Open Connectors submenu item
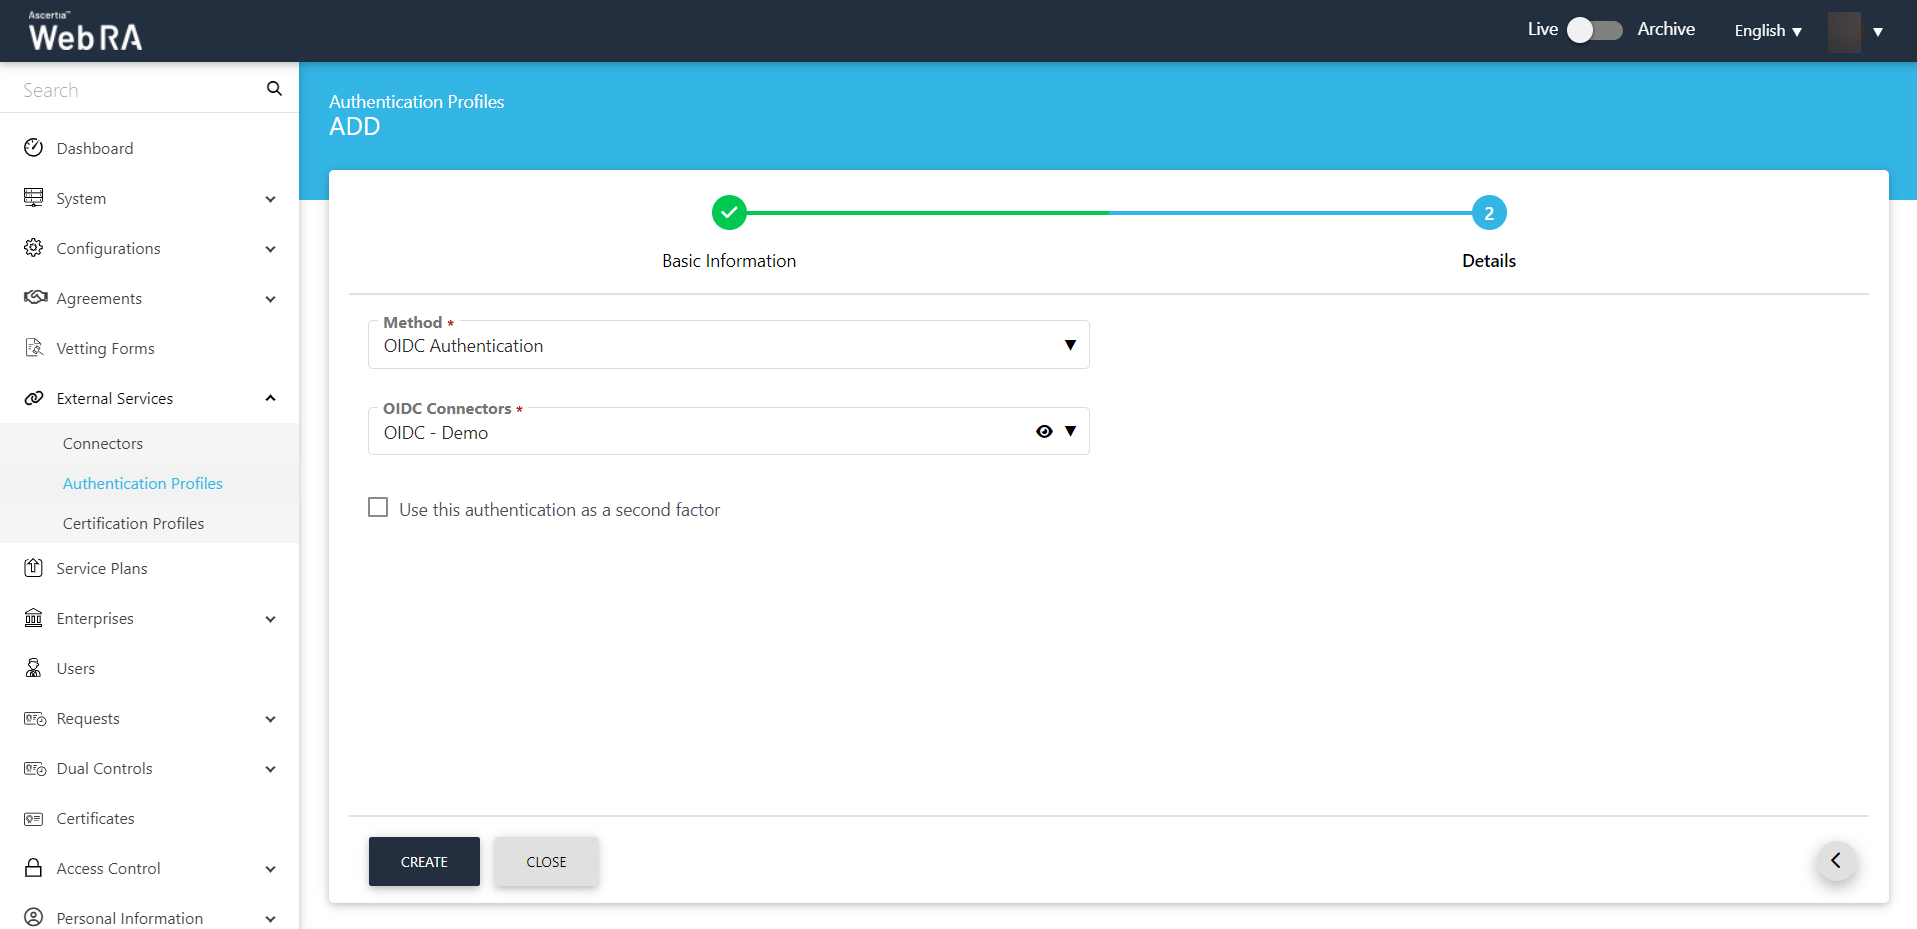This screenshot has width=1917, height=929. (103, 443)
